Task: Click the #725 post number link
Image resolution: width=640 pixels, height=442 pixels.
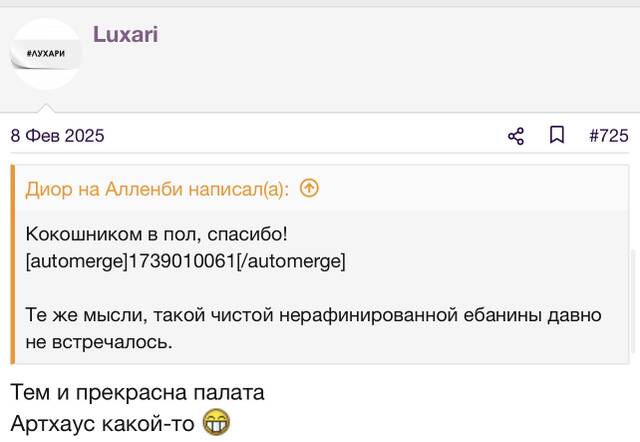Action: tap(609, 135)
